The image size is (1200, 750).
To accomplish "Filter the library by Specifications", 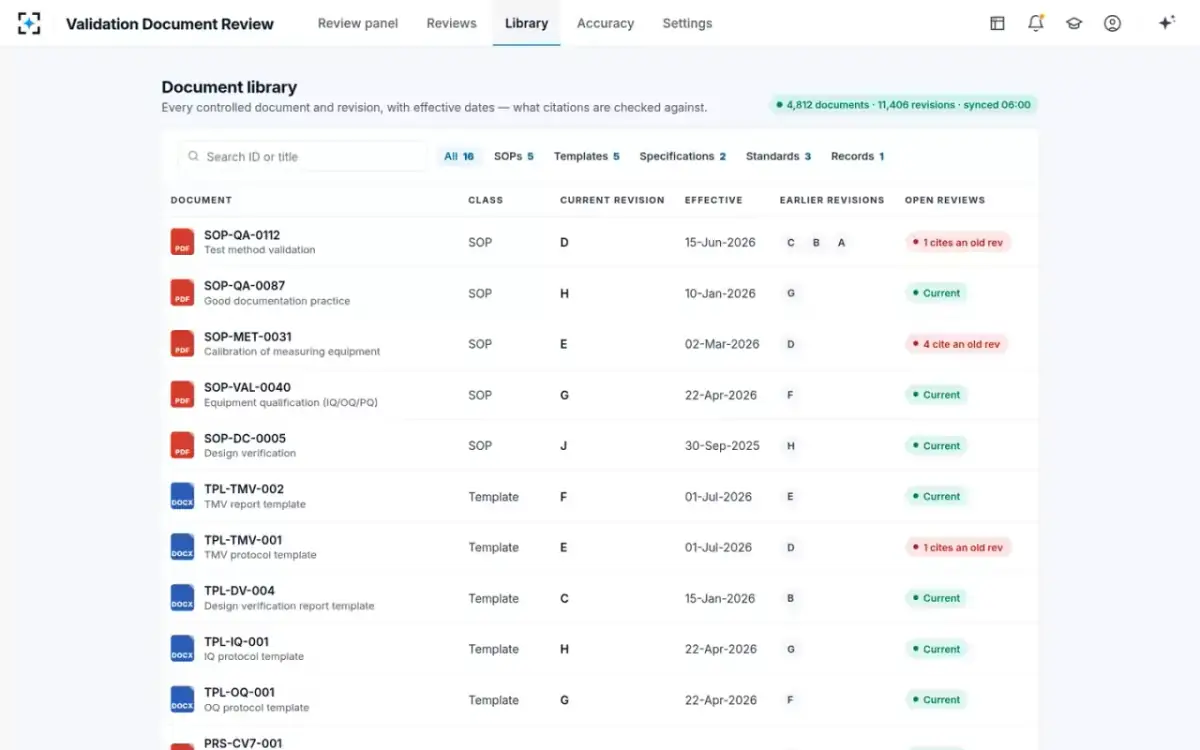I will click(x=683, y=156).
